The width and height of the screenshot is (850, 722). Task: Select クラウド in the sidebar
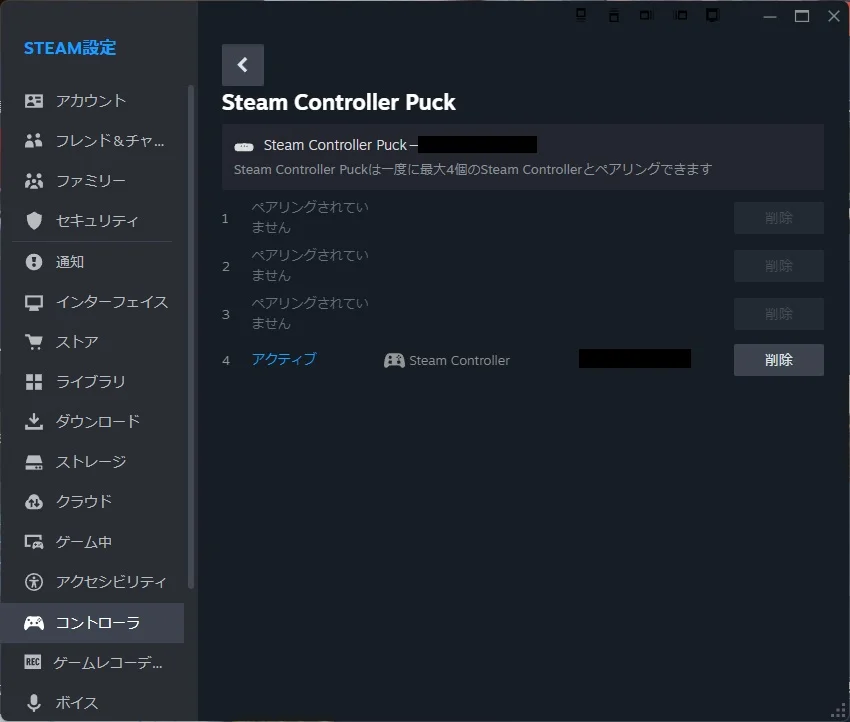[92, 502]
